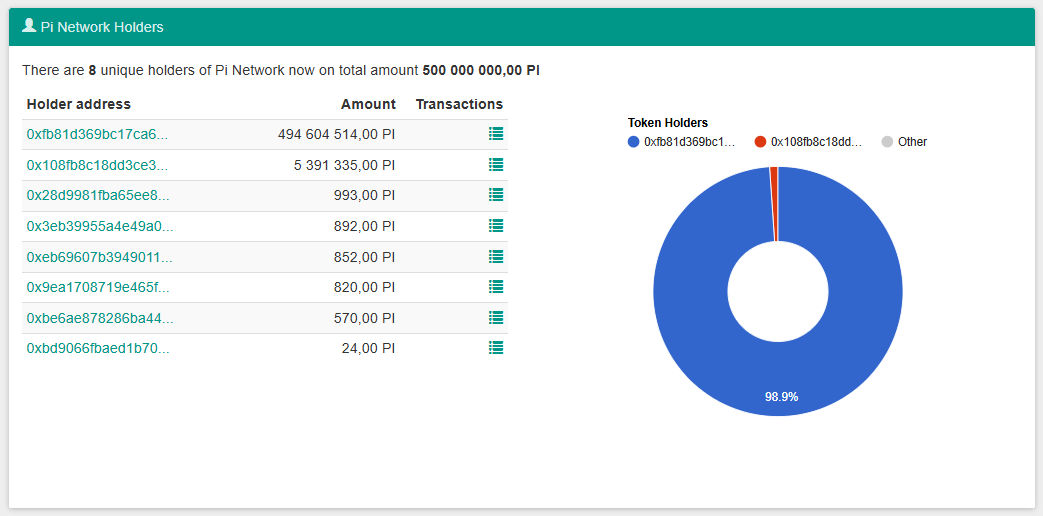The image size is (1043, 516).
Task: Click the amount 892,00 PI
Action: tap(365, 226)
